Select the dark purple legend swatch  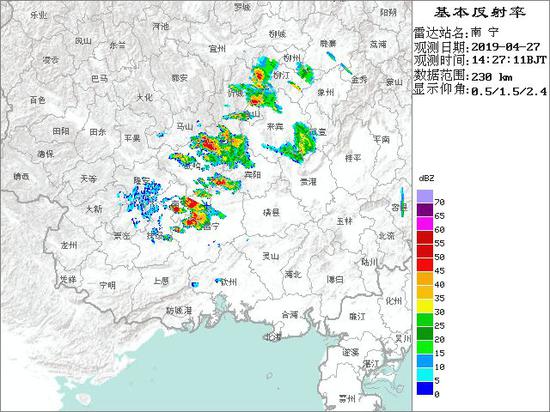coord(425,210)
